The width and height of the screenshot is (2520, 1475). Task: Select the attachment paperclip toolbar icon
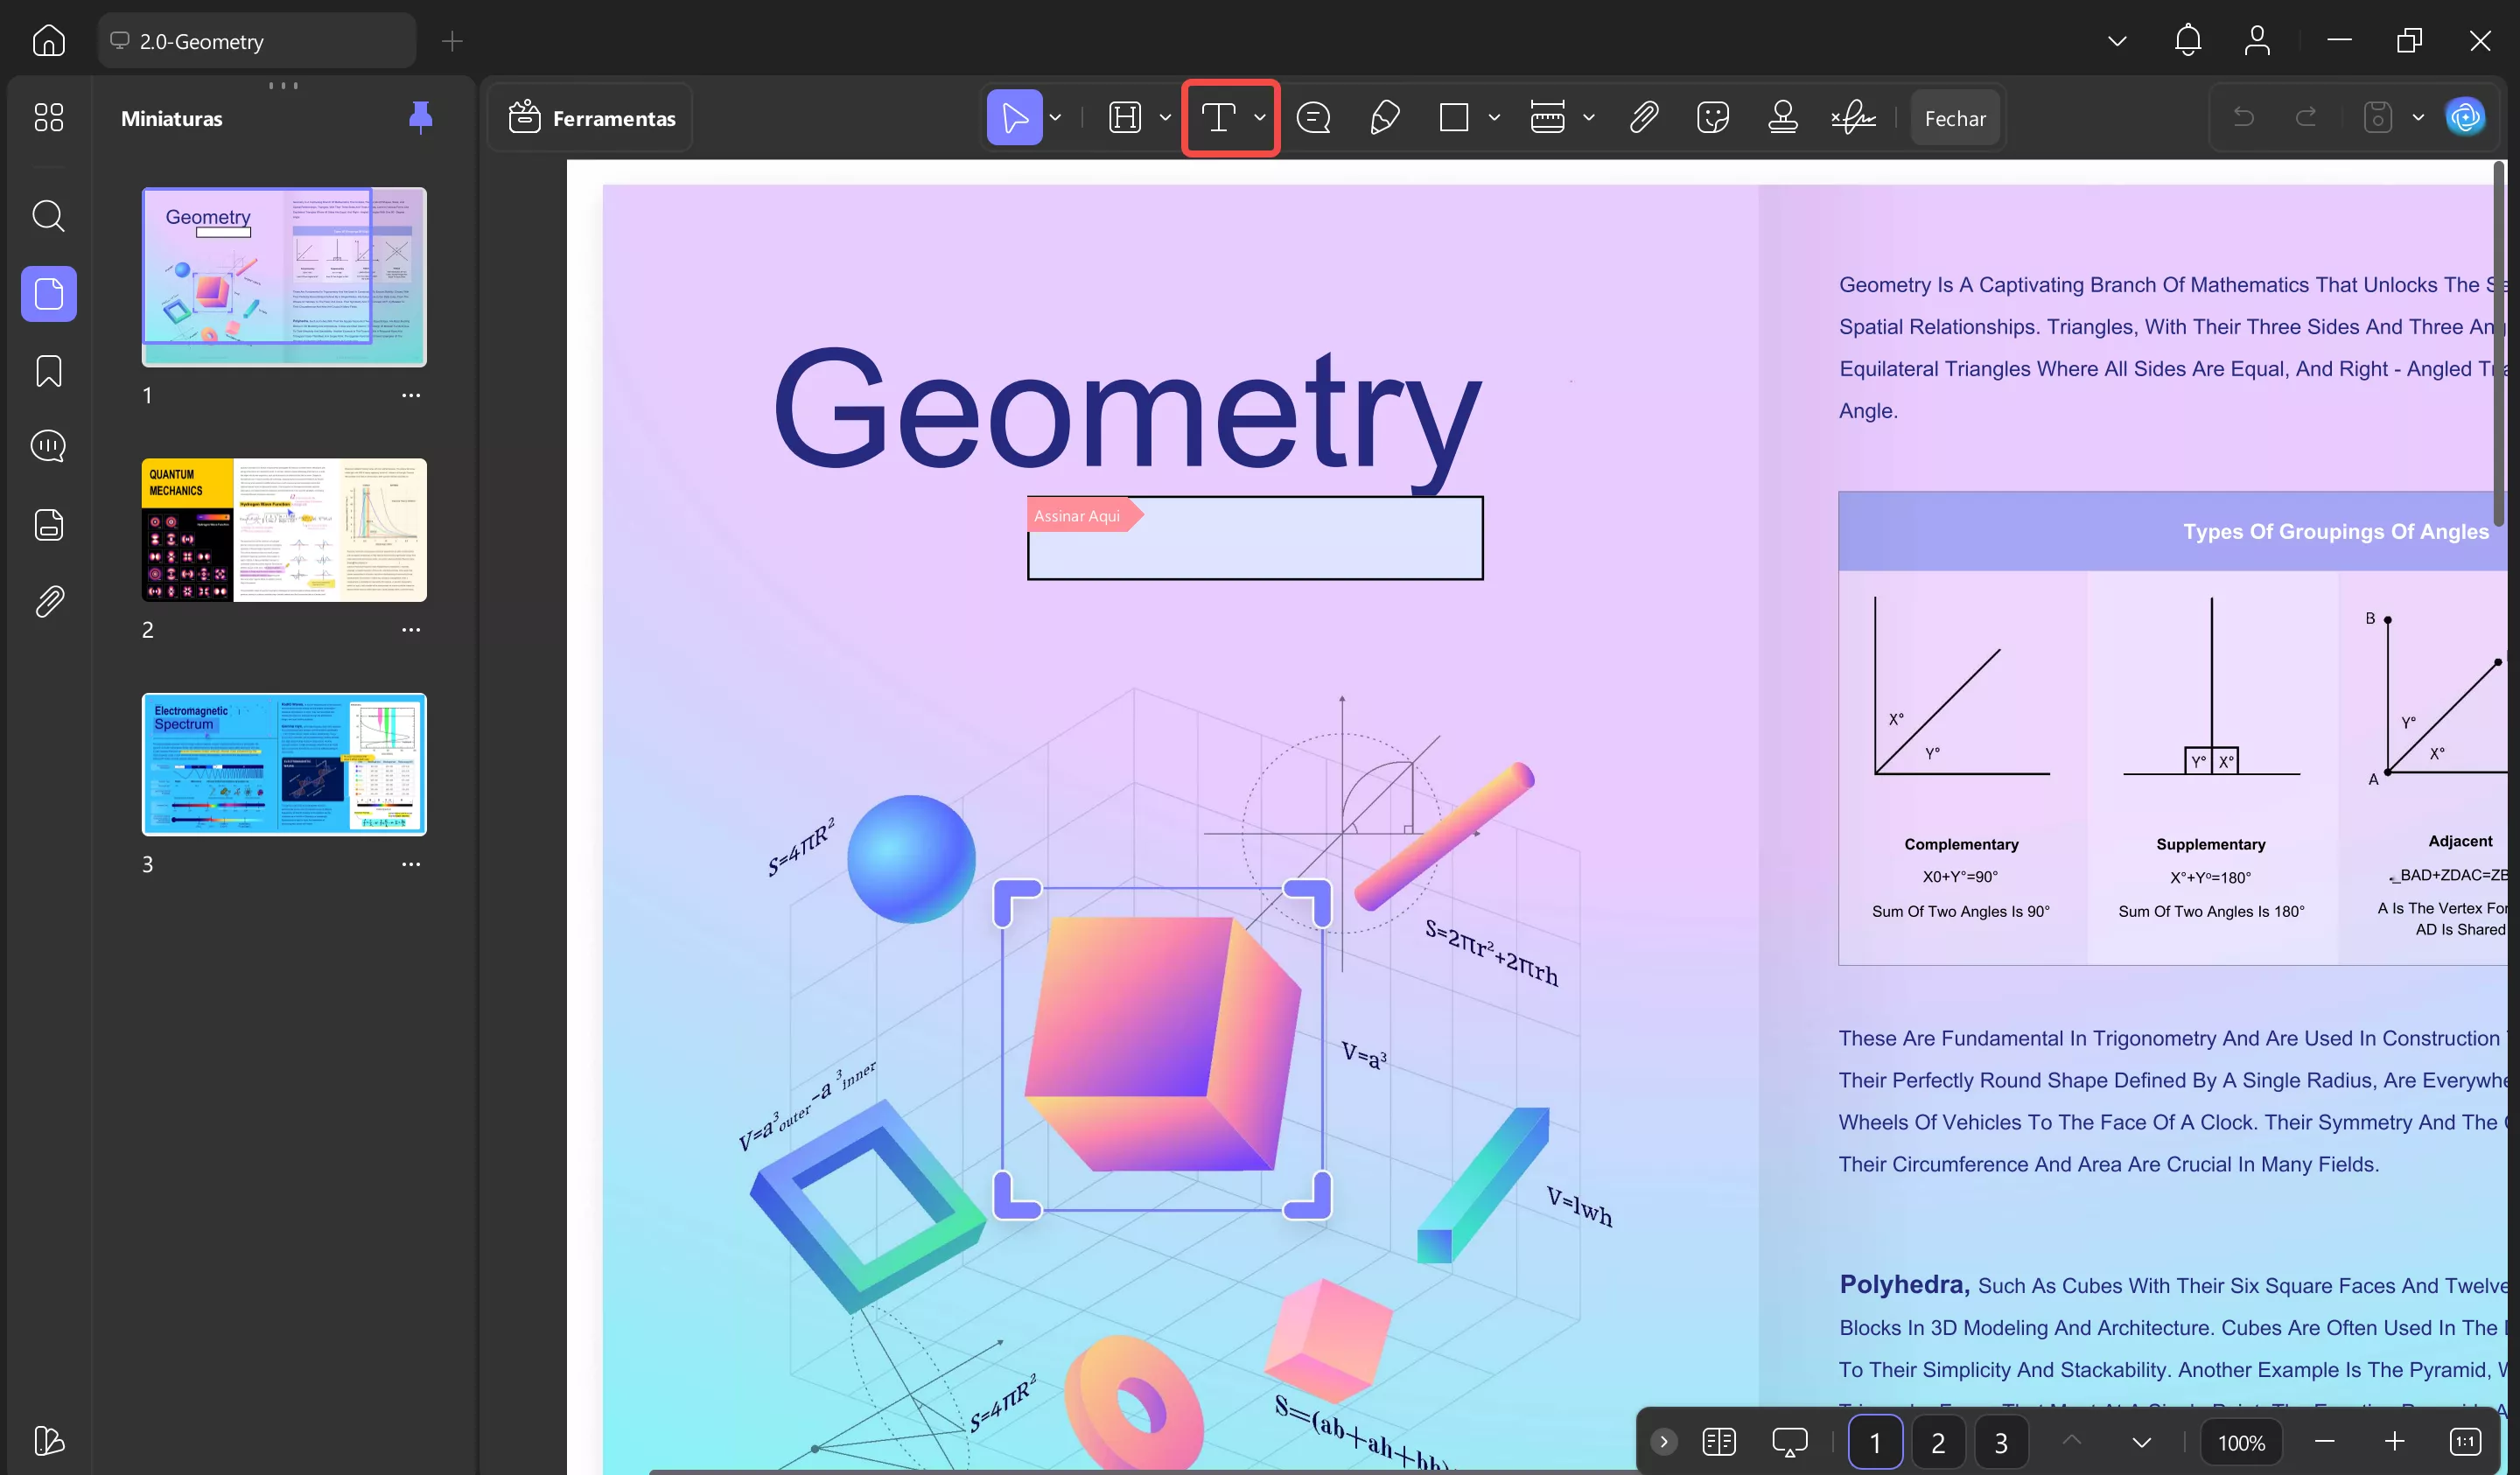(1644, 118)
